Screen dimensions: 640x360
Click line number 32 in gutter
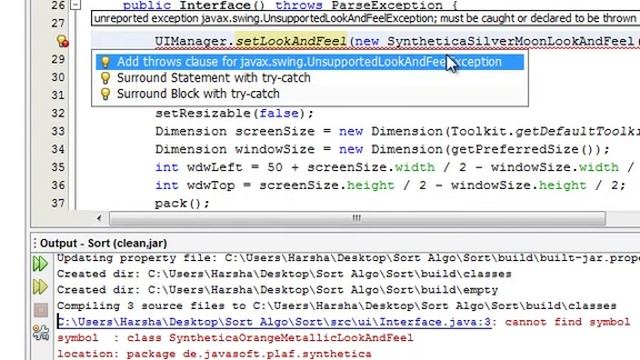coord(58,113)
